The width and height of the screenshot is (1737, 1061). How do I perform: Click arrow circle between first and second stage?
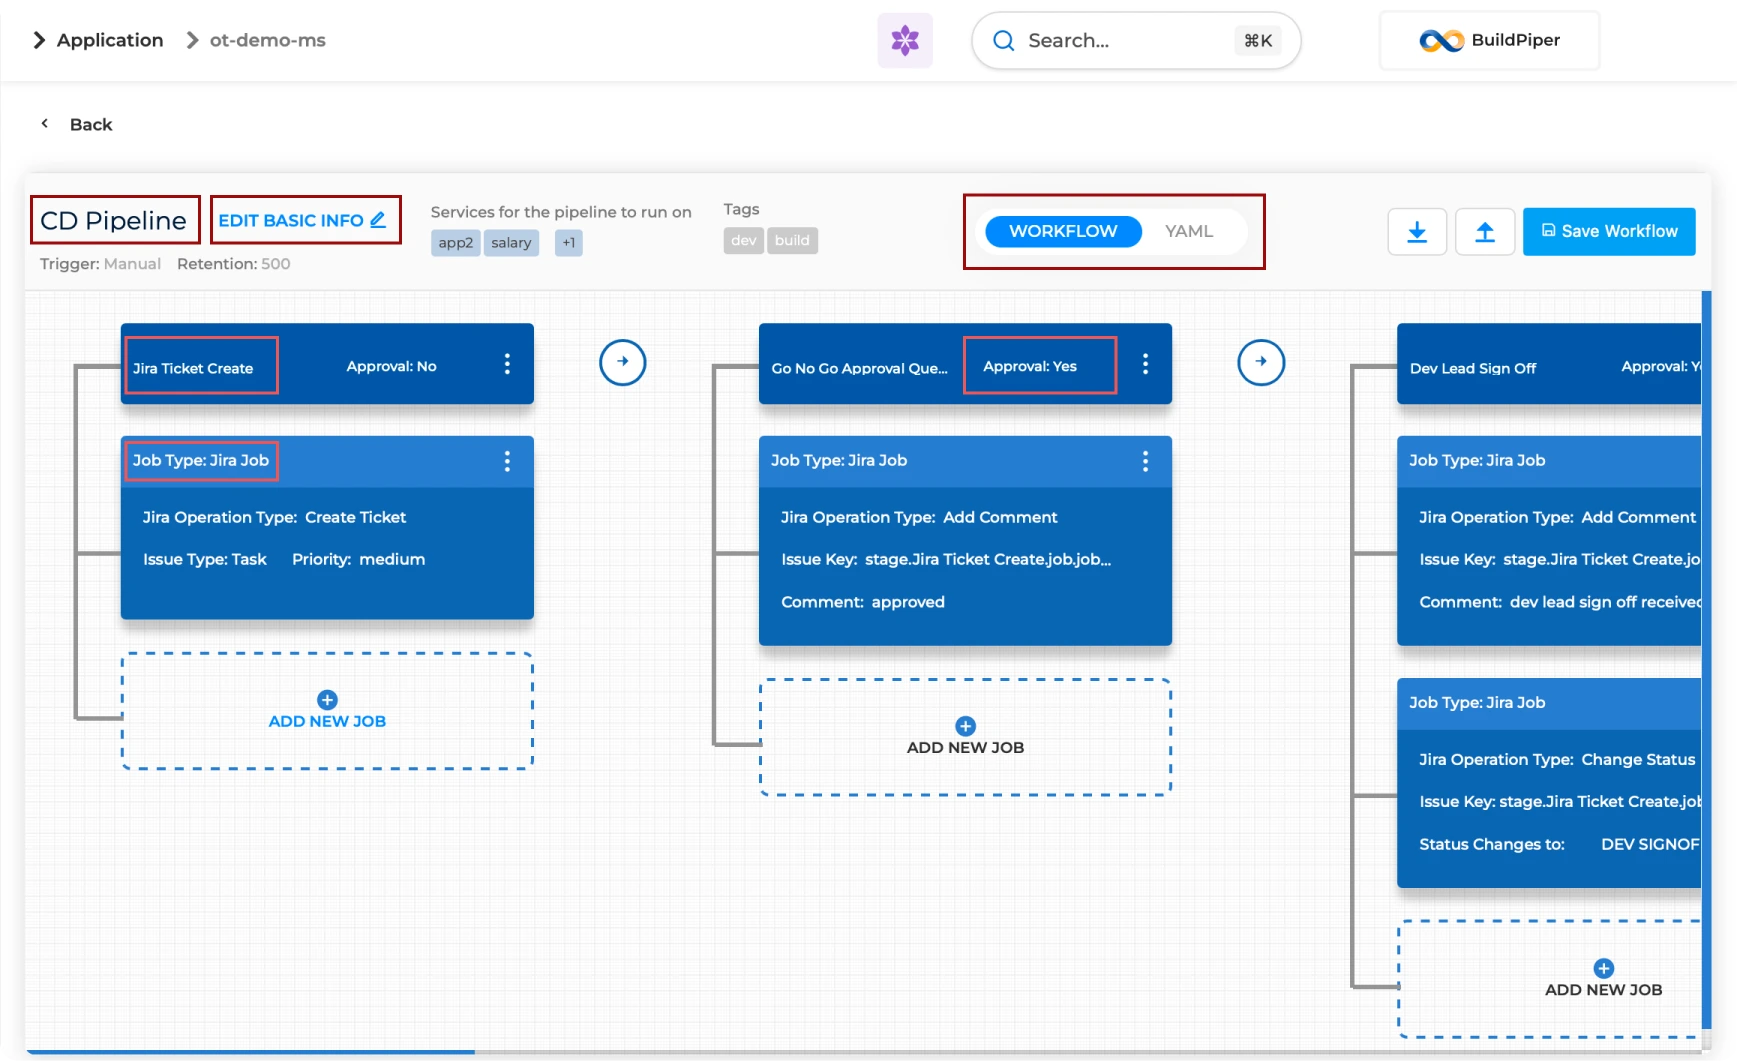click(623, 362)
